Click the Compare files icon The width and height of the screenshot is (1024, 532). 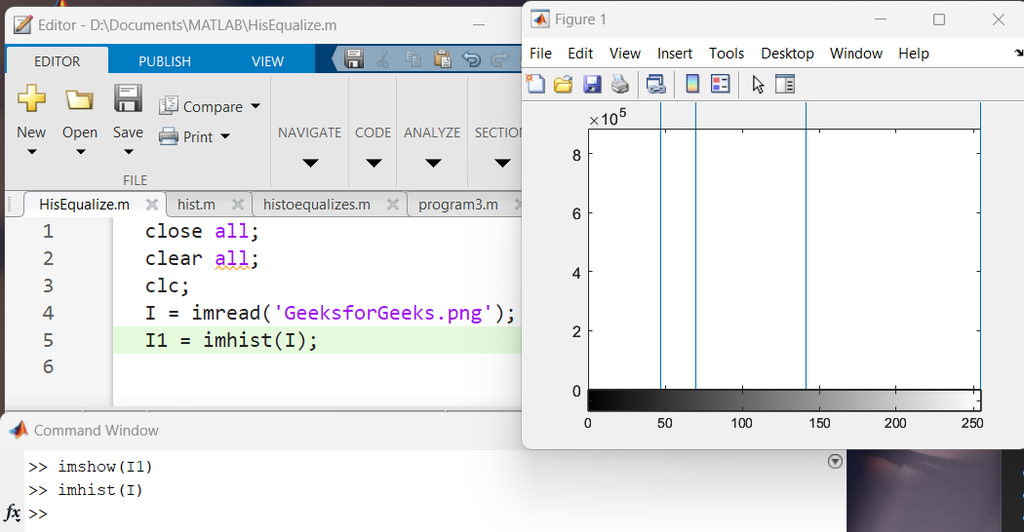point(168,105)
